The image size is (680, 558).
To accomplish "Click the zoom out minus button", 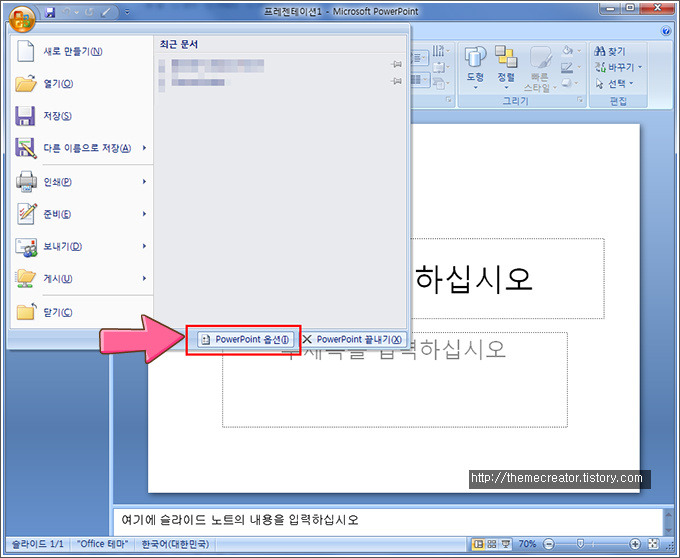I will click(x=549, y=544).
